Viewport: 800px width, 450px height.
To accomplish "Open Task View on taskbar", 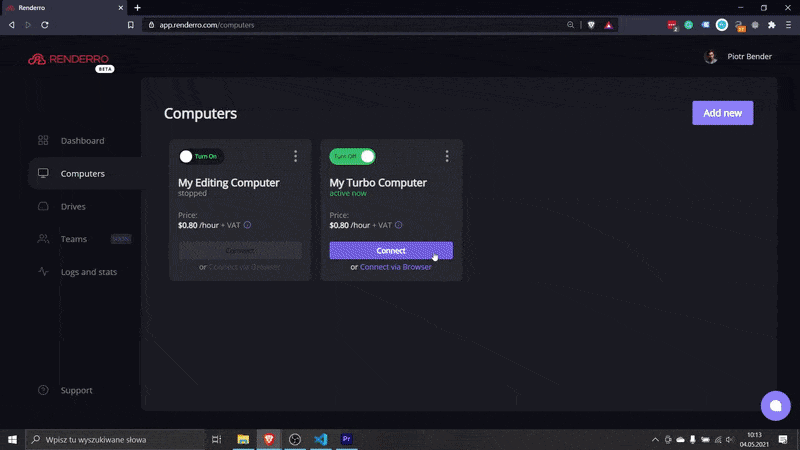I will (217, 439).
